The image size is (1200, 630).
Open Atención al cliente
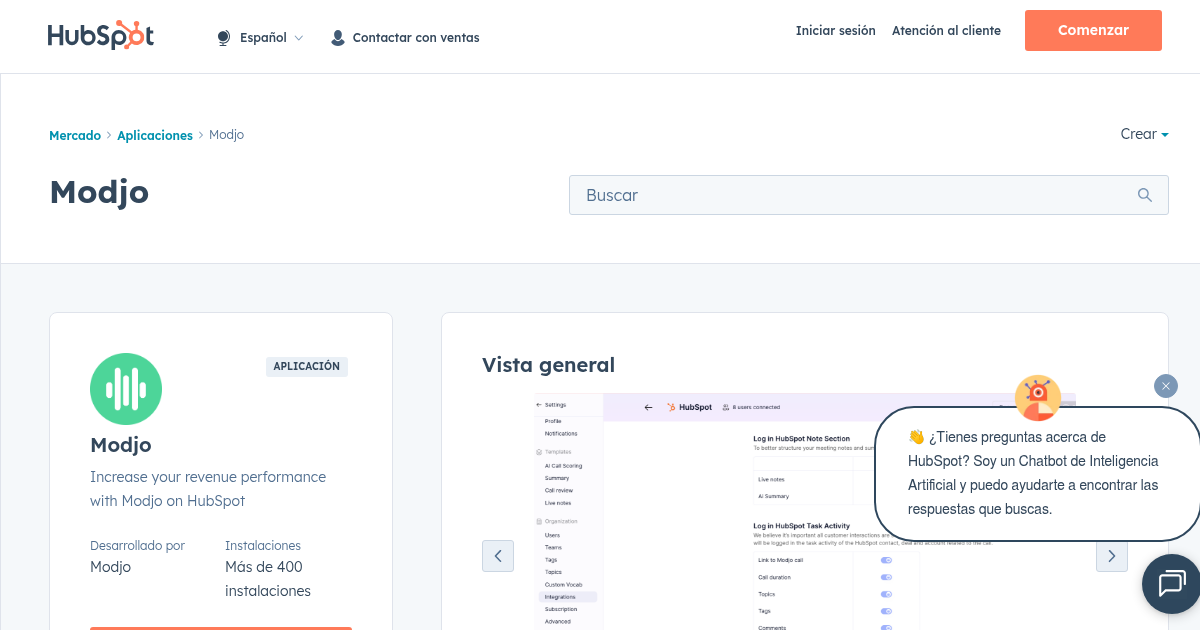pyautogui.click(x=946, y=31)
